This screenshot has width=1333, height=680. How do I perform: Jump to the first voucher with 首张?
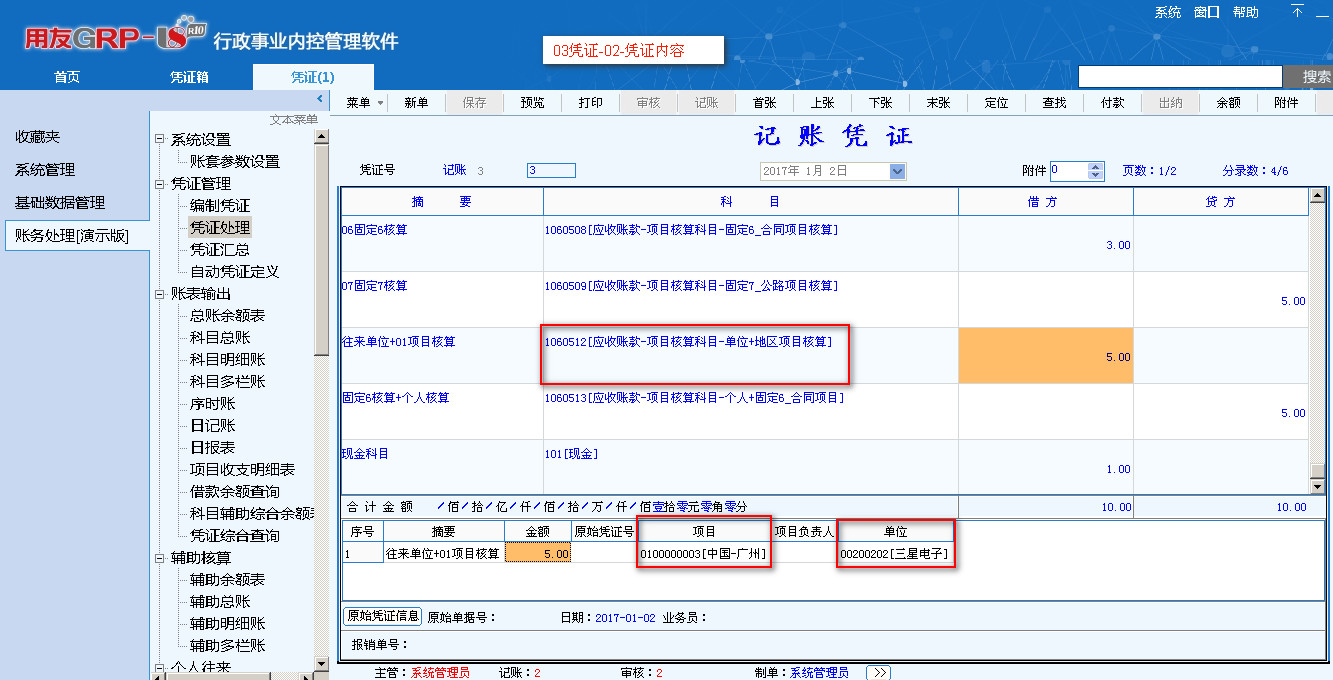click(764, 103)
